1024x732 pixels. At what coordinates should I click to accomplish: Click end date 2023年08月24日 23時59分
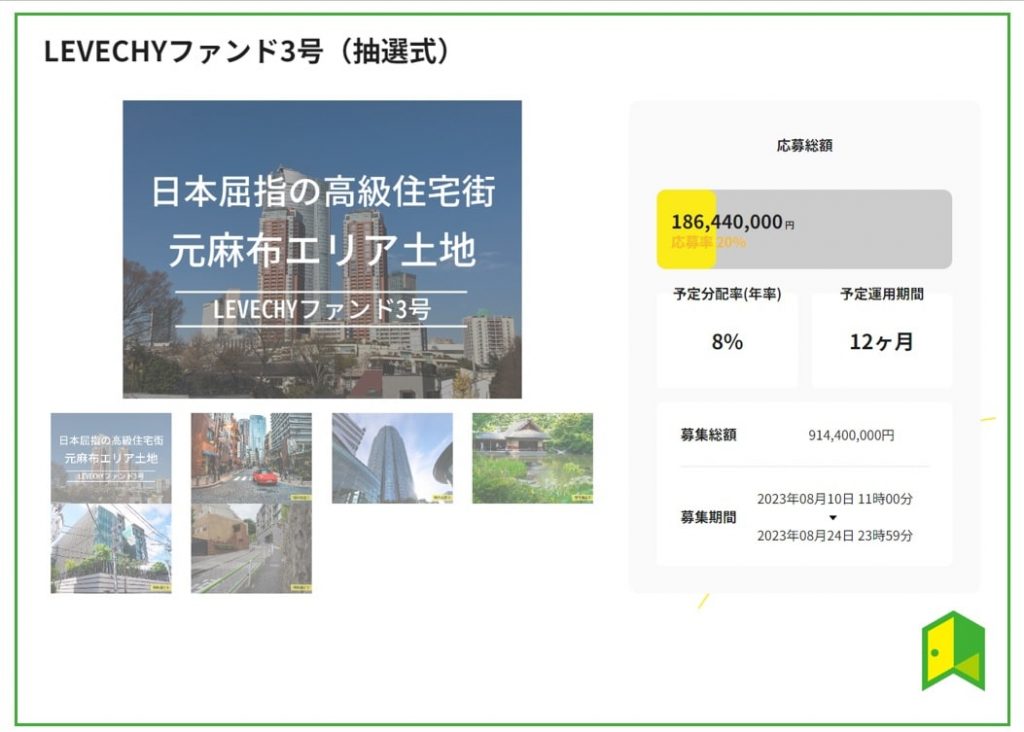pos(835,536)
